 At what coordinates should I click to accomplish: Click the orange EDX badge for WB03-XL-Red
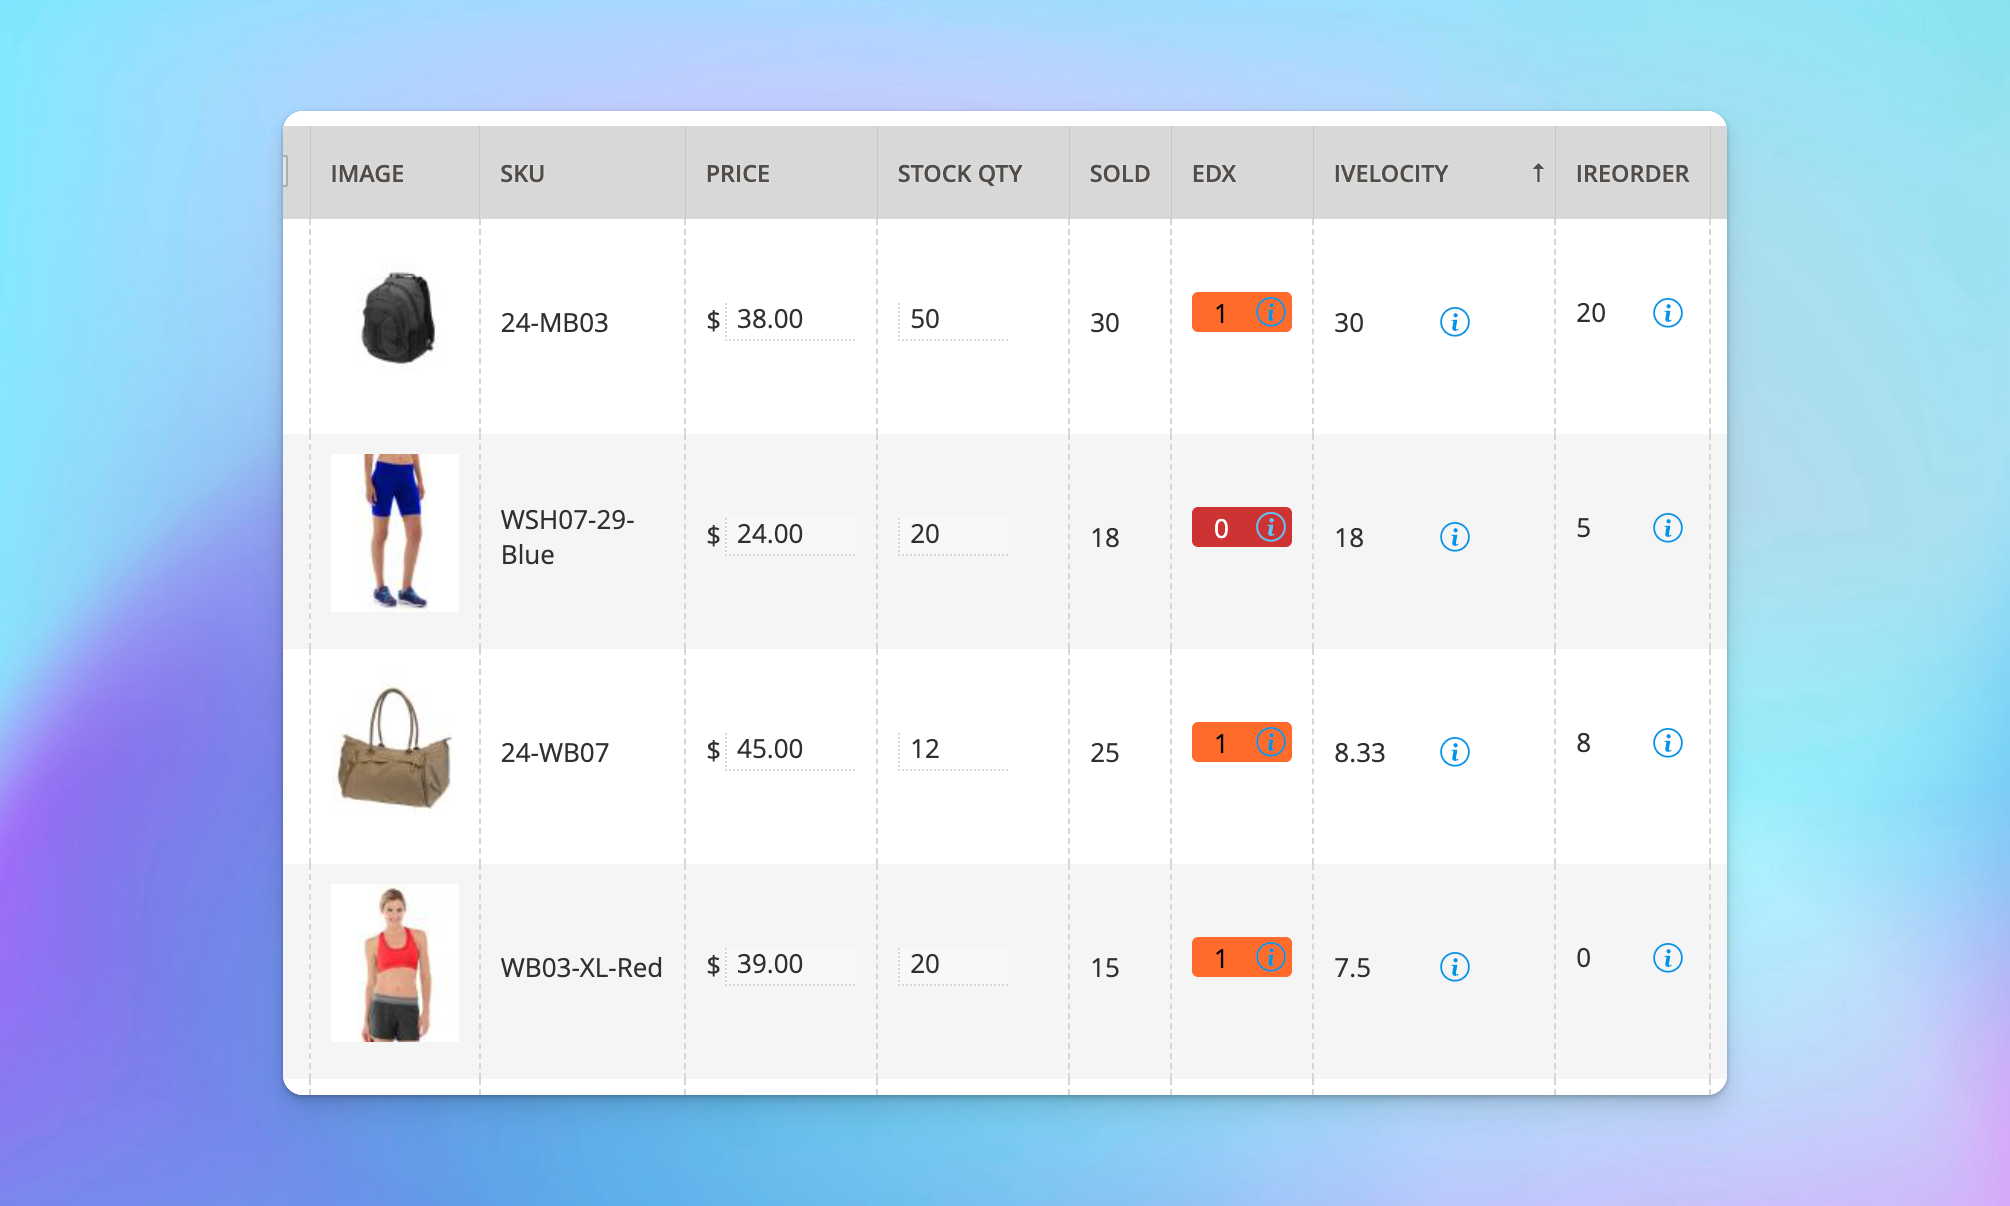point(1241,957)
